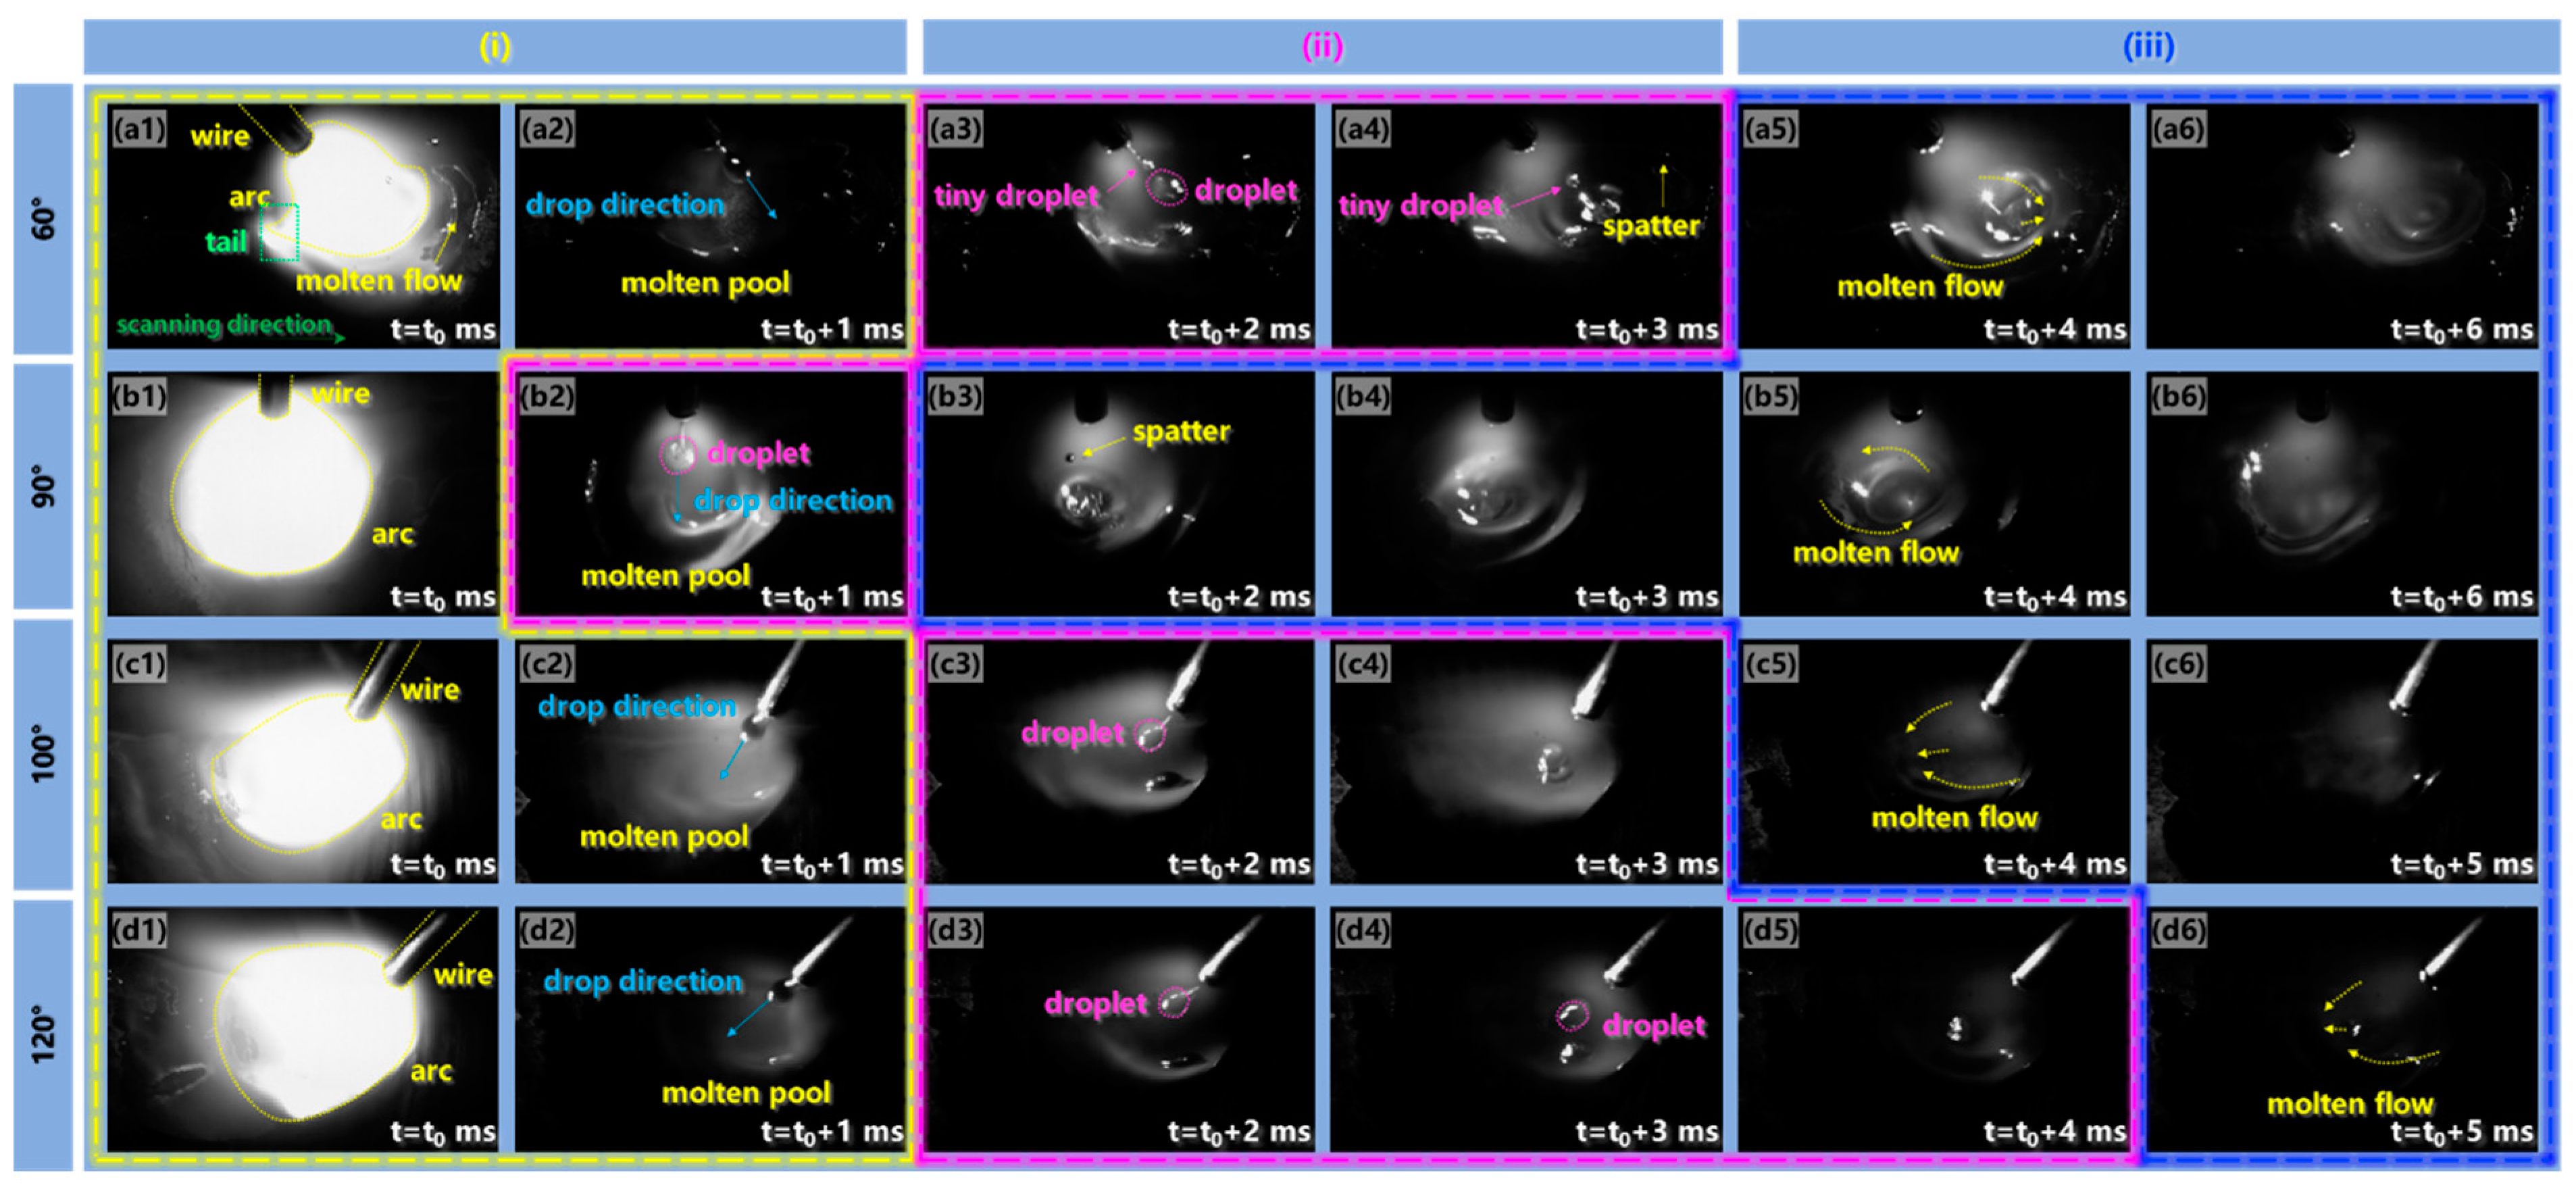Click the 'tiny droplet' label in (a3)

tap(1015, 196)
